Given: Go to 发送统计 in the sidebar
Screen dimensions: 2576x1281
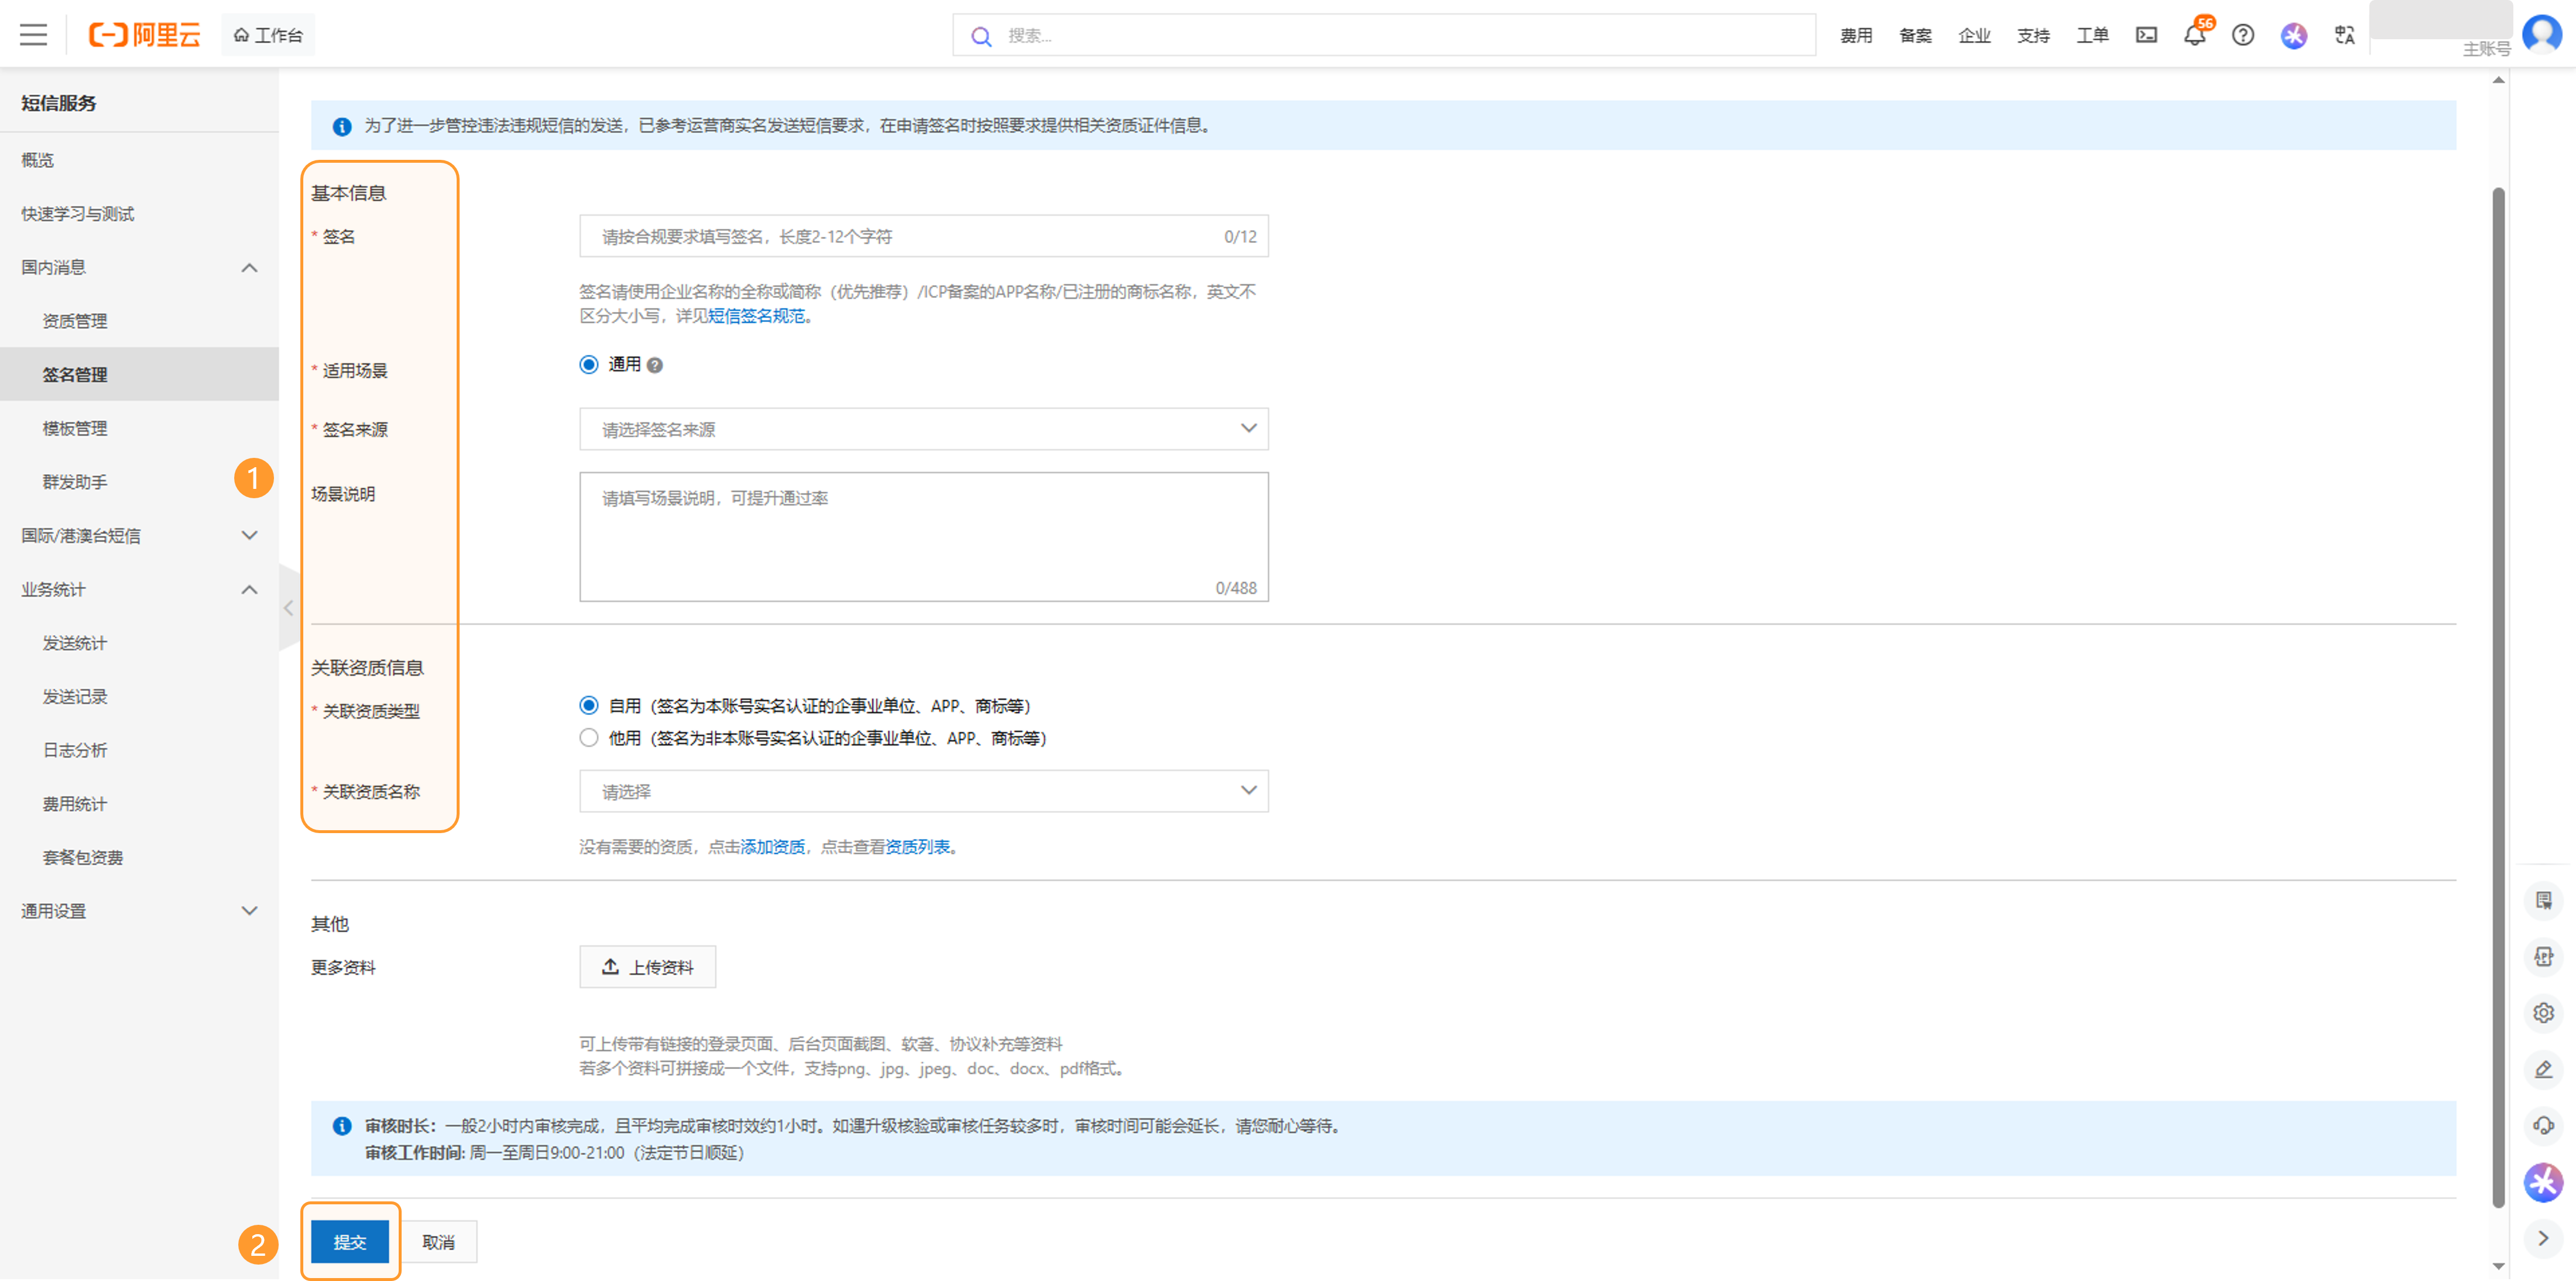Looking at the screenshot, I should coord(75,643).
